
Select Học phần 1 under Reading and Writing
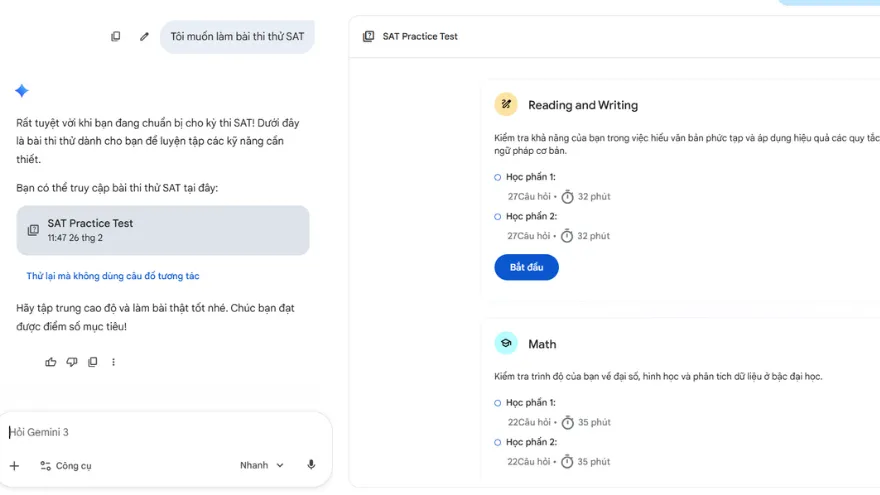[x=530, y=177]
